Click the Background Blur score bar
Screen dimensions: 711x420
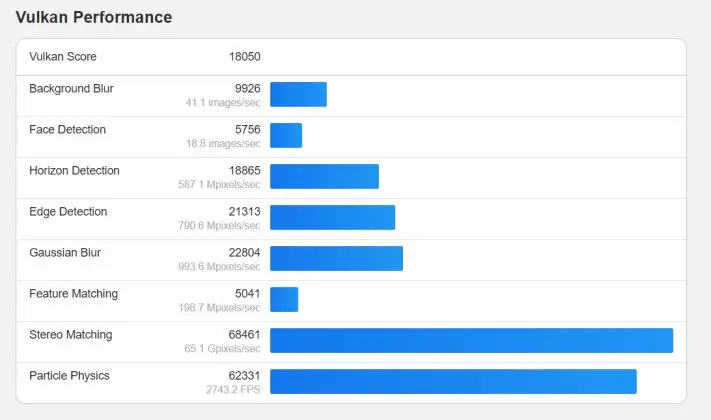click(x=298, y=94)
